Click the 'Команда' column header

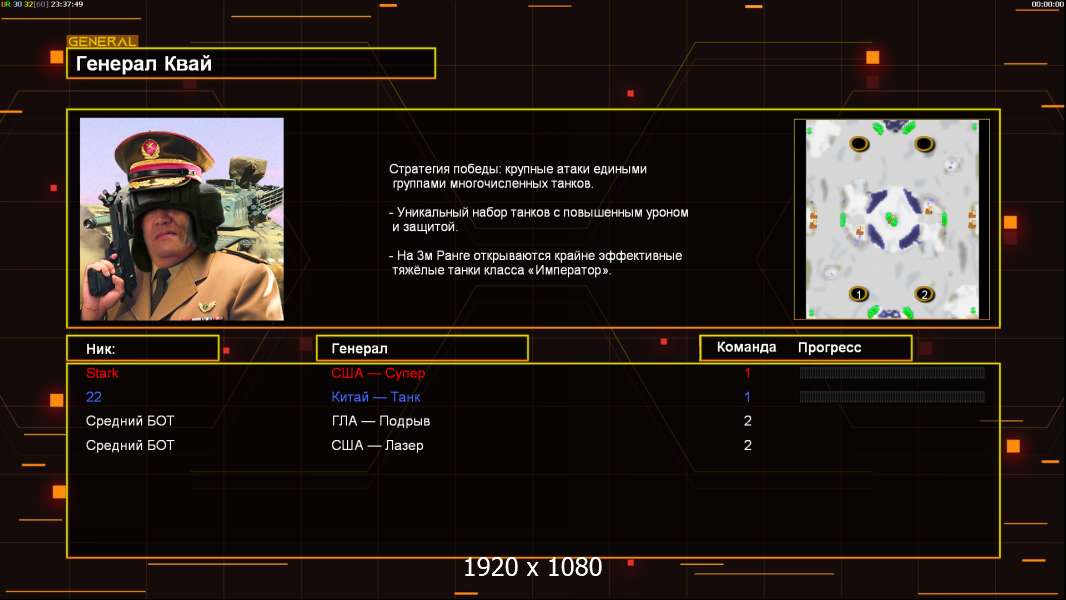coord(746,347)
